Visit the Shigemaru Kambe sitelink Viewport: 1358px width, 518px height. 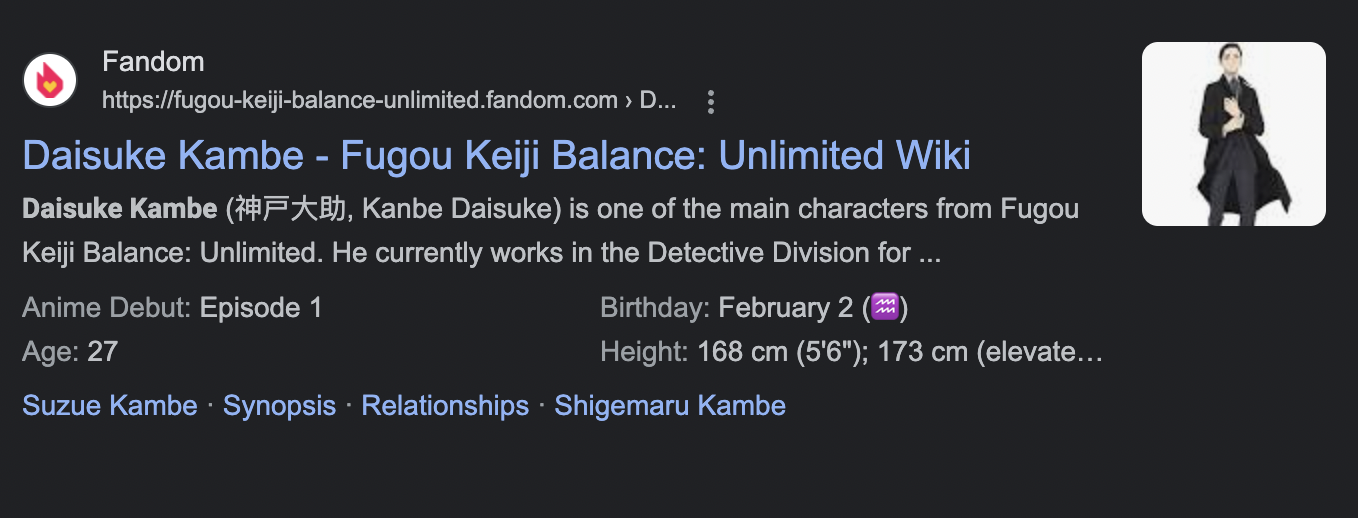[x=670, y=405]
